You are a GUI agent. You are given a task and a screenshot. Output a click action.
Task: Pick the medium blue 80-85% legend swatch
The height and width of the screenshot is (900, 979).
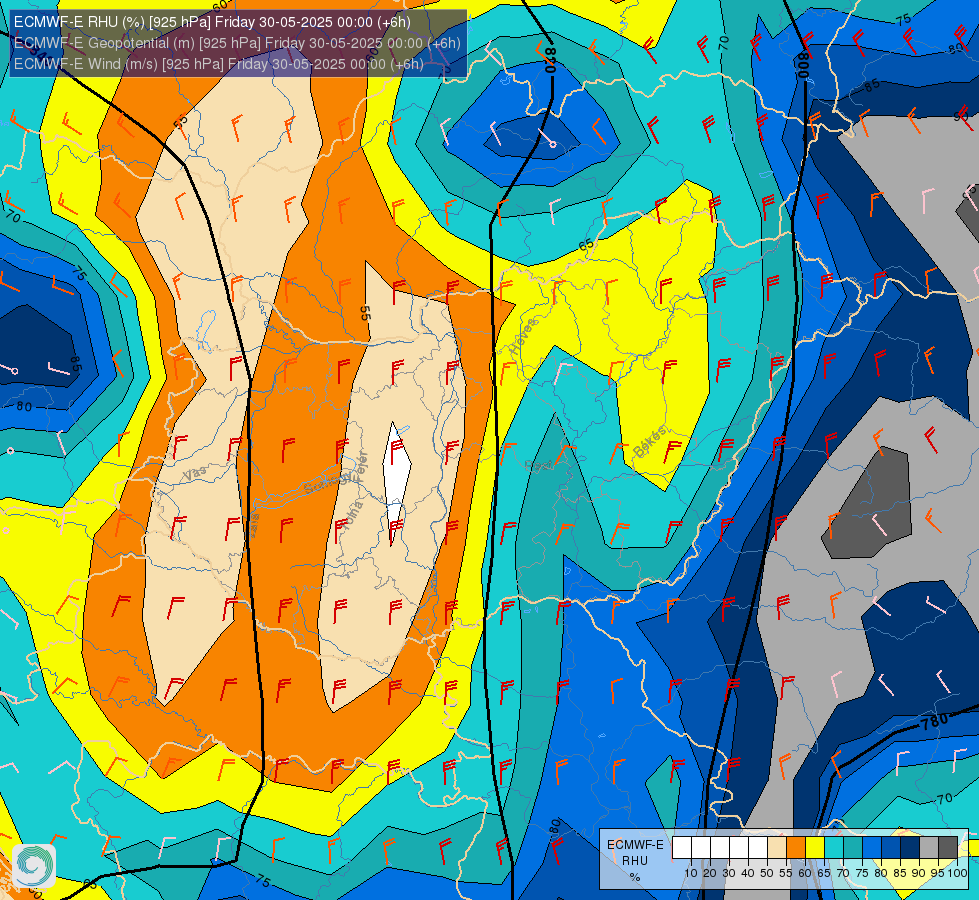pos(891,847)
